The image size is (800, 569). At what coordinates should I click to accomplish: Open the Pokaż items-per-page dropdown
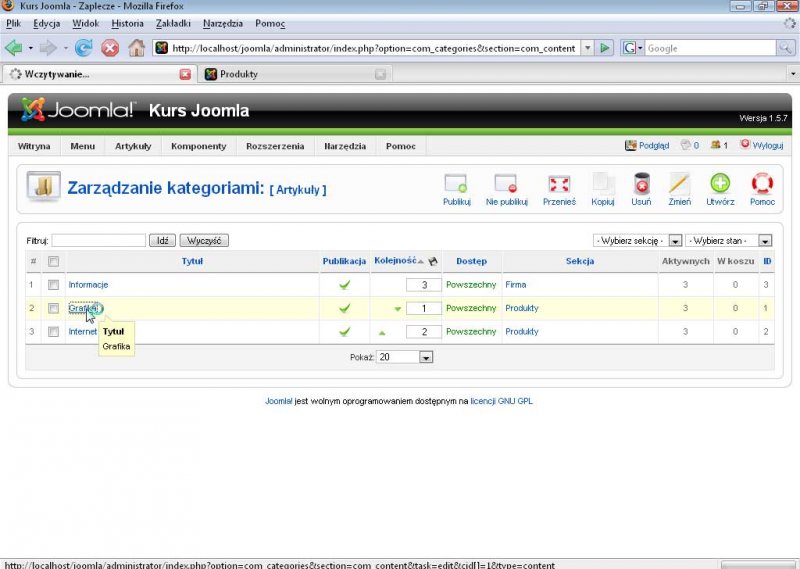pos(405,357)
